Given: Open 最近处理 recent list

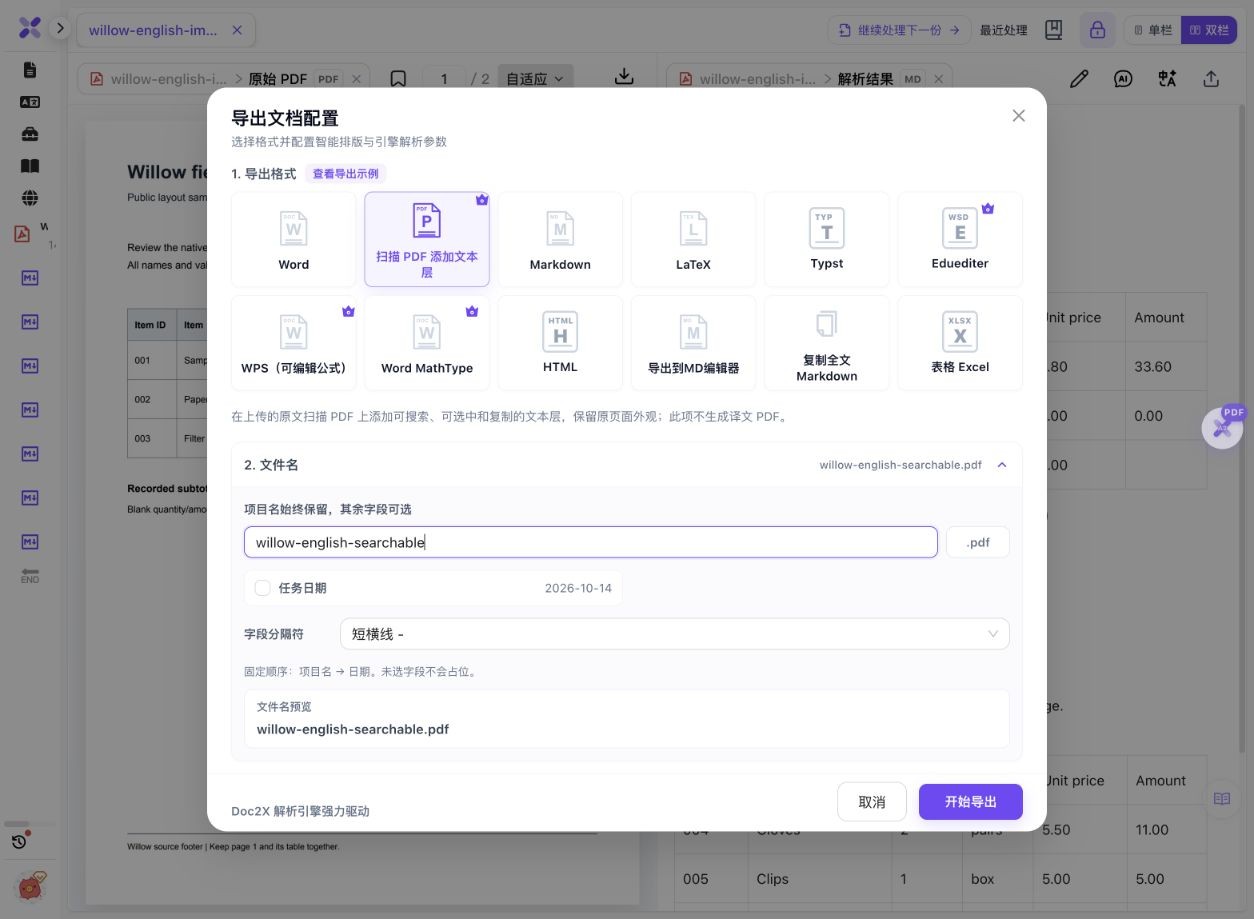Looking at the screenshot, I should click(x=1004, y=30).
